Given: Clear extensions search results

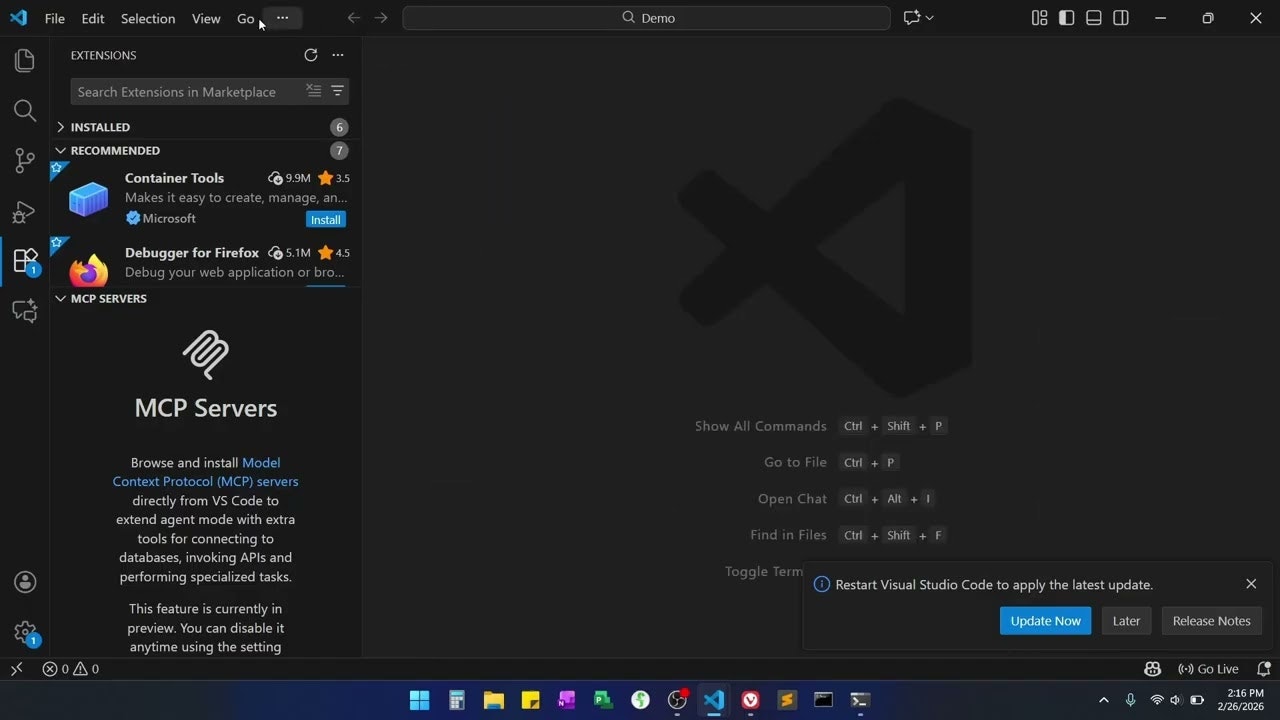Looking at the screenshot, I should tap(314, 91).
